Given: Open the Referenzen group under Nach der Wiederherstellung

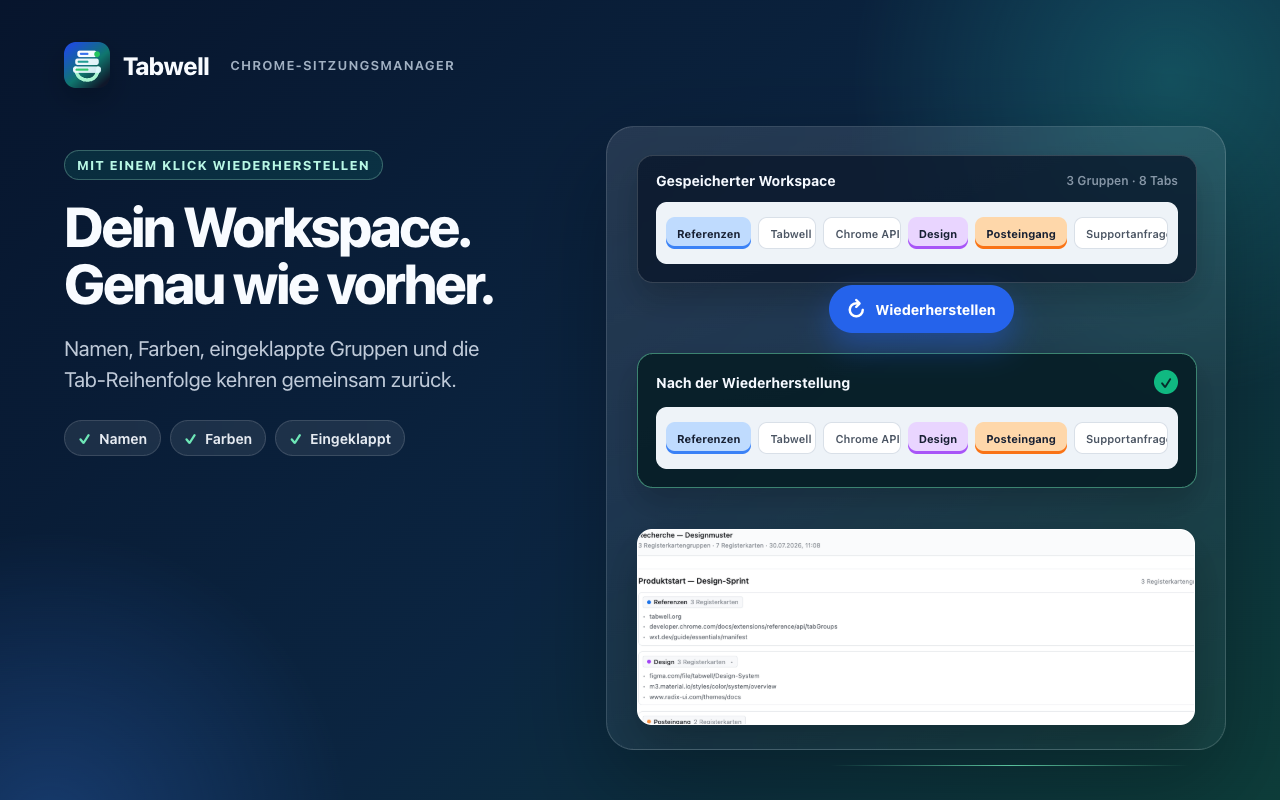Looking at the screenshot, I should tap(708, 439).
